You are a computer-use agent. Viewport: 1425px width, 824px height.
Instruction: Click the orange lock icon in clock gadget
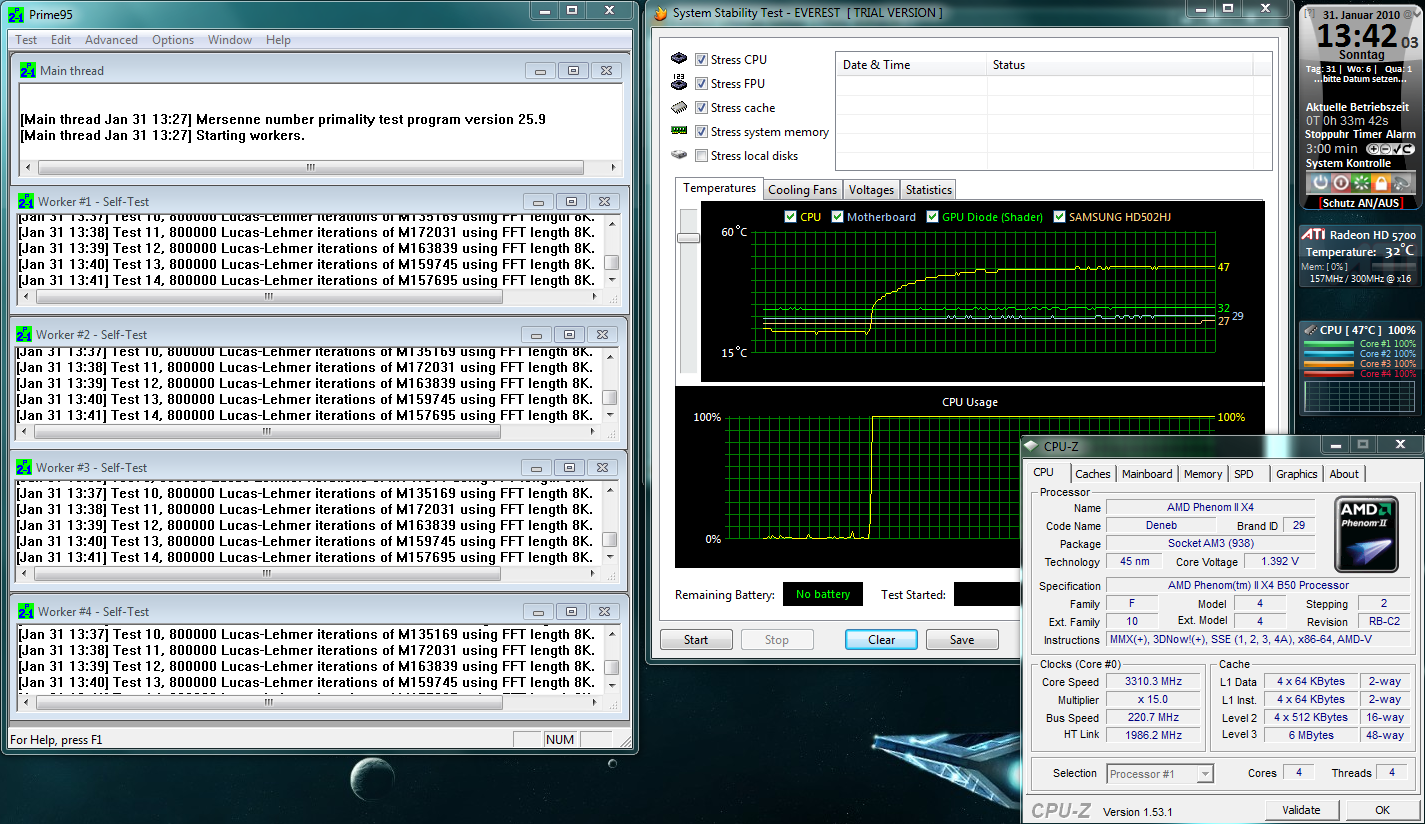coord(1381,183)
